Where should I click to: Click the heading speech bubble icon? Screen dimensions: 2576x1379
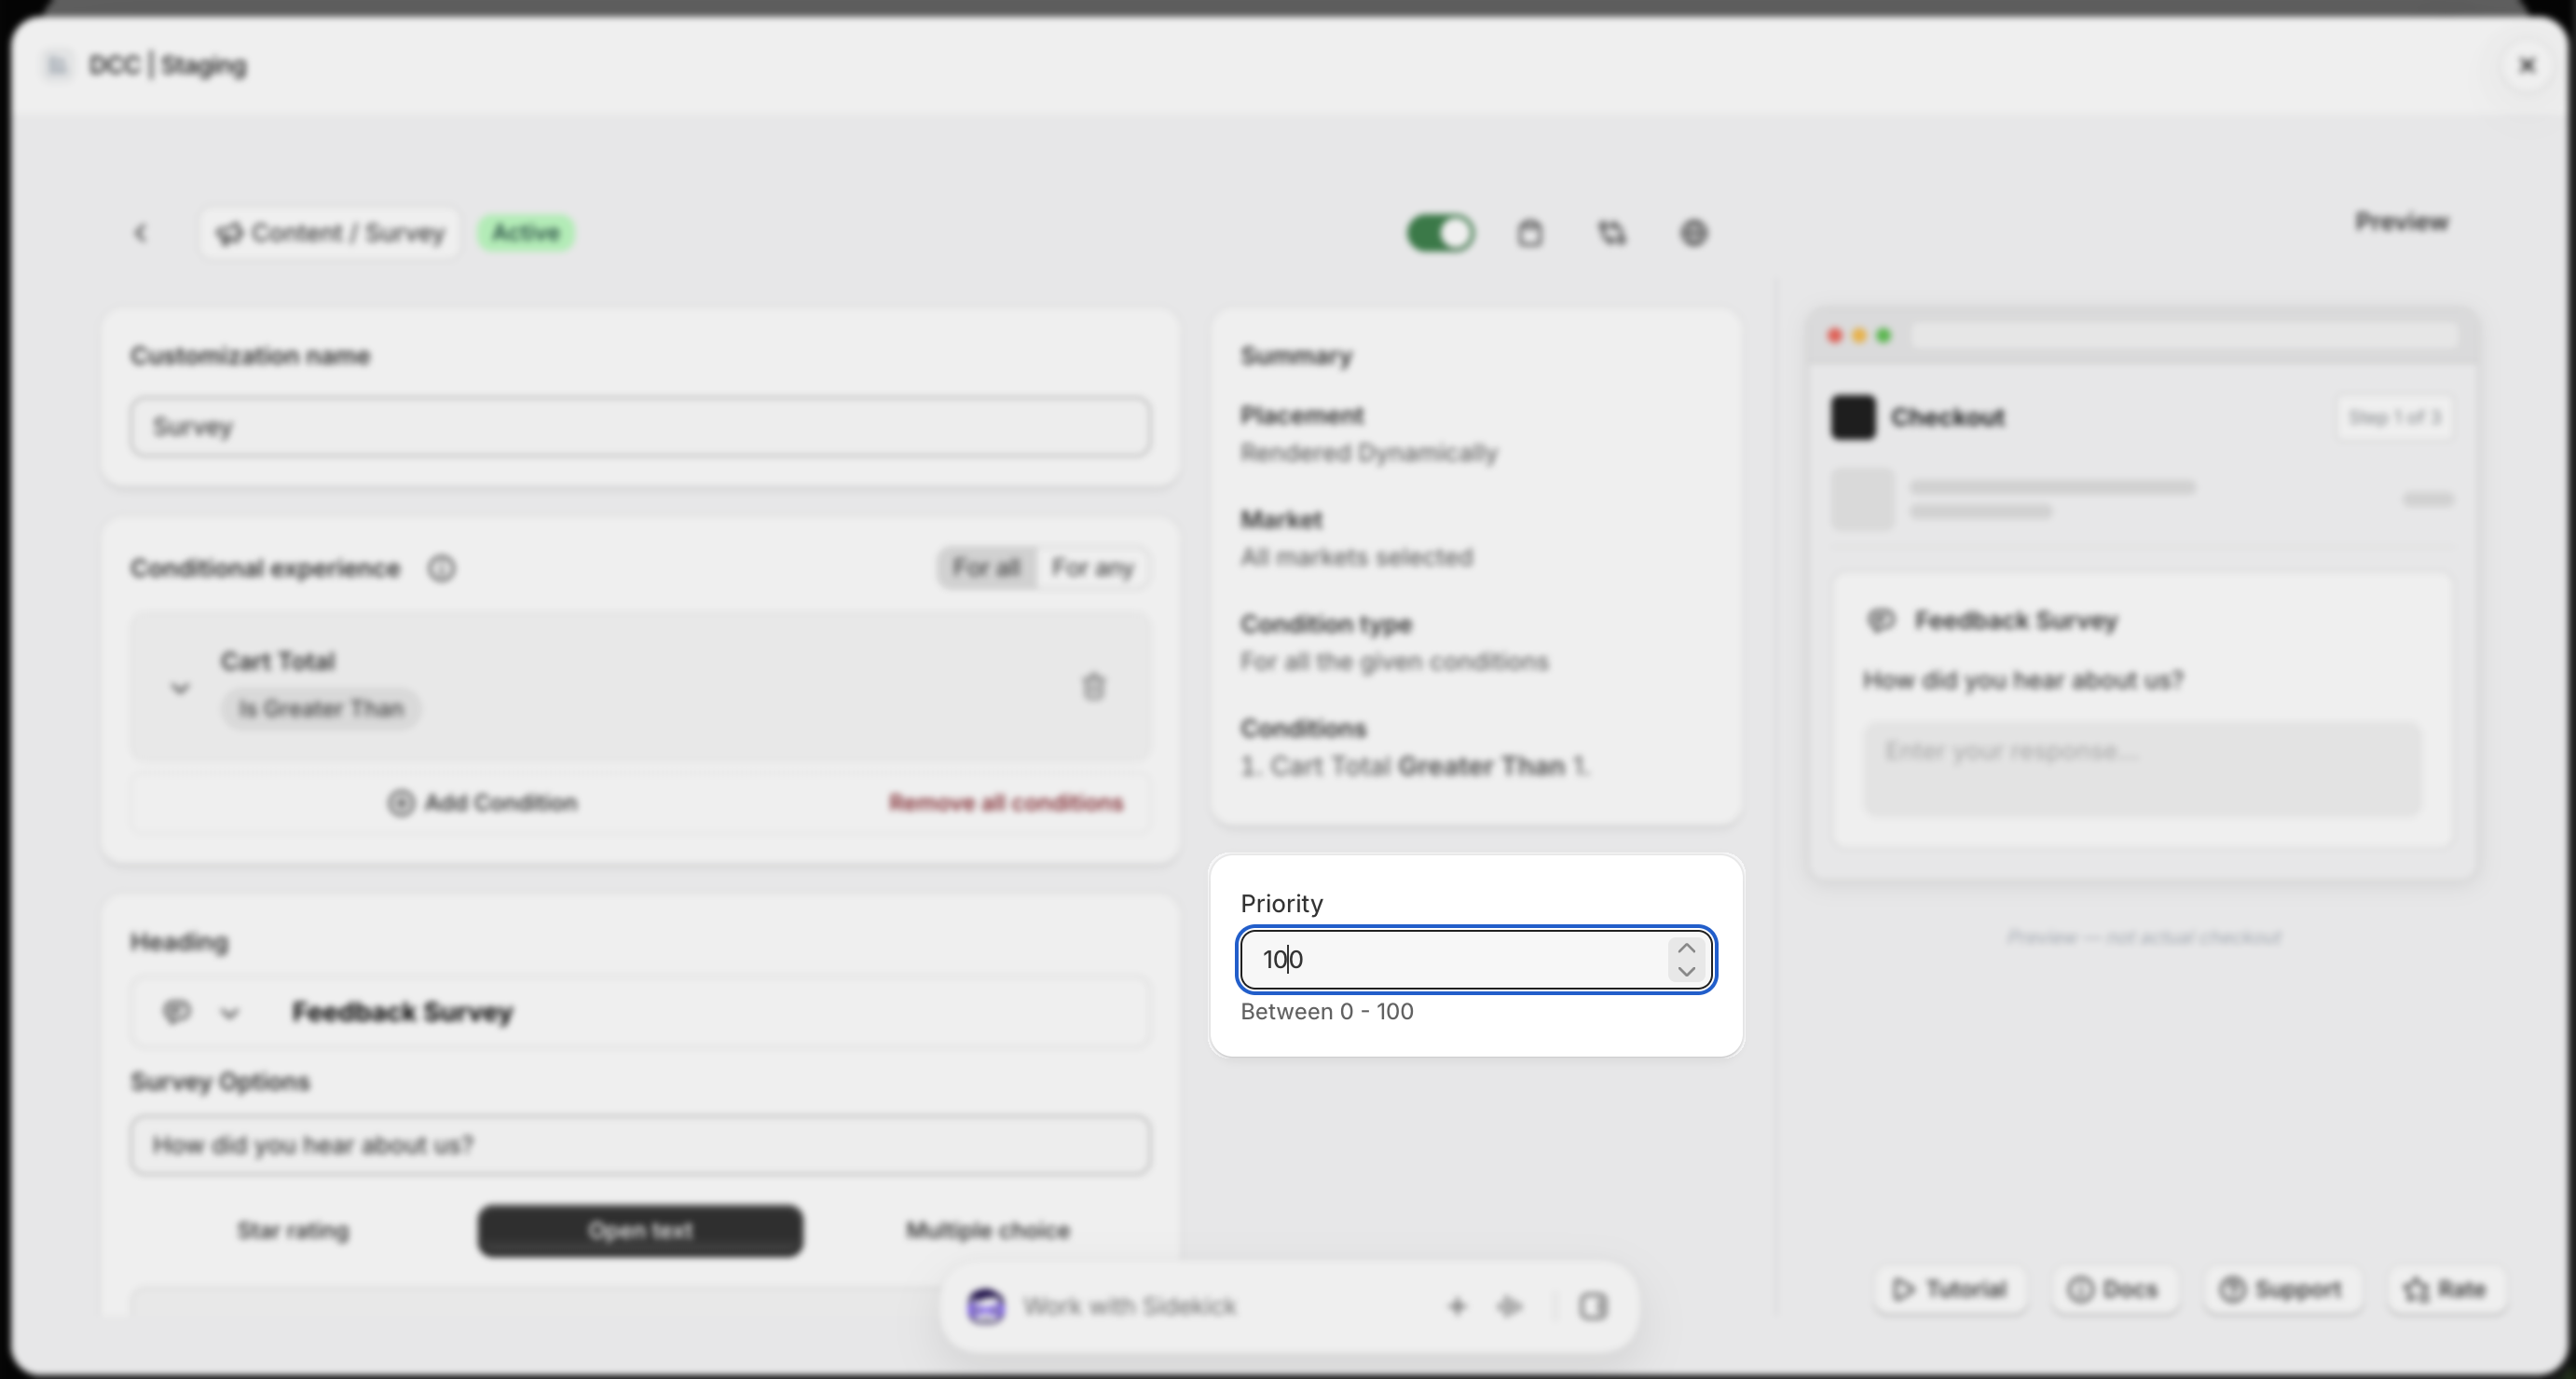(176, 1012)
